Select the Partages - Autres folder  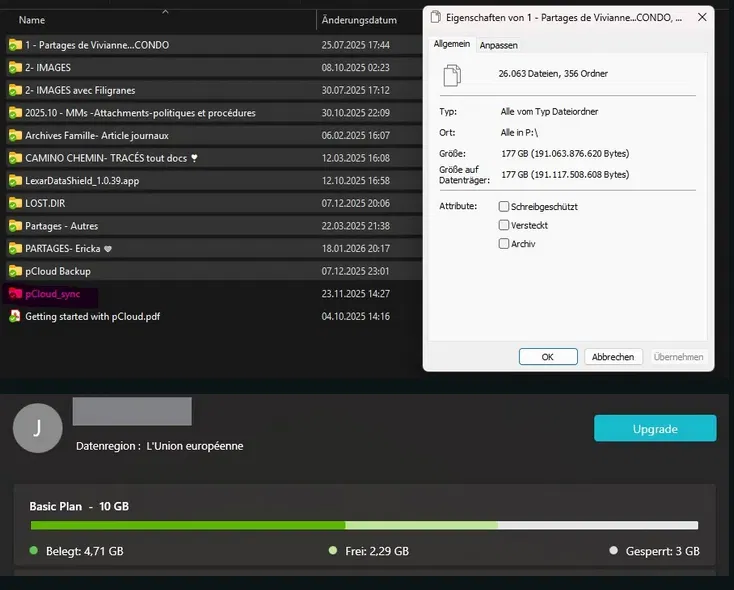click(x=61, y=226)
